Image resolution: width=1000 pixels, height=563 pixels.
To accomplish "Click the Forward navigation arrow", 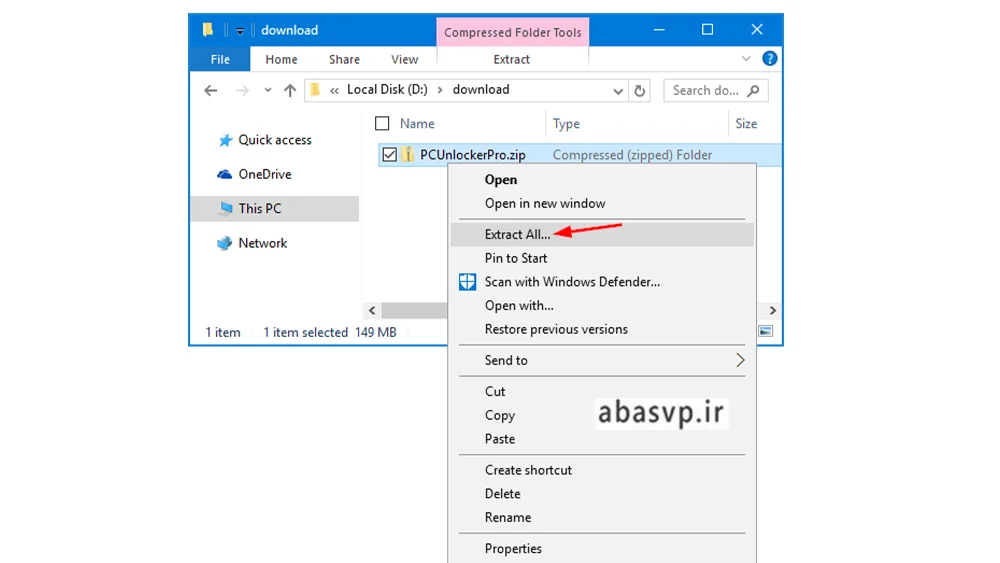I will 242,91.
